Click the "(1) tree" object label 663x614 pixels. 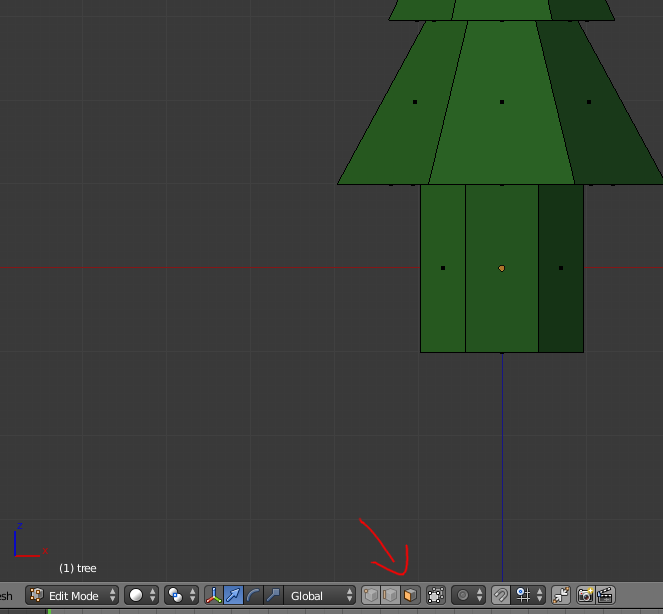point(78,568)
